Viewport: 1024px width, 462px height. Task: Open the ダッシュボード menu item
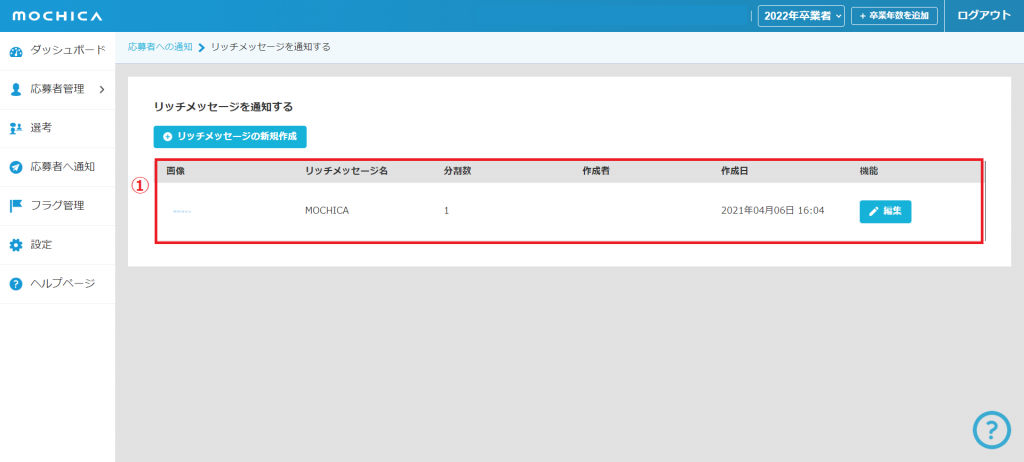click(x=67, y=50)
